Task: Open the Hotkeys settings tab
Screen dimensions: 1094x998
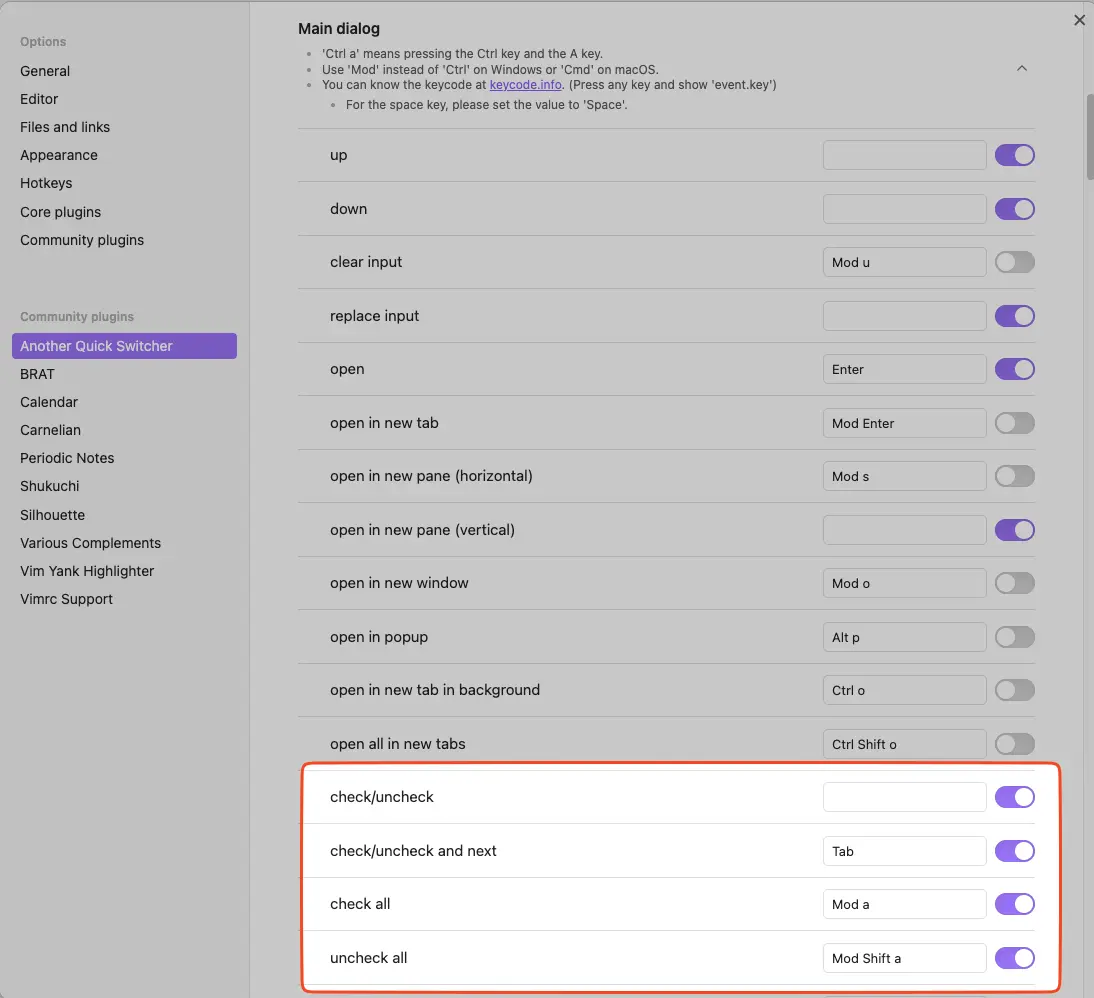Action: pos(46,183)
